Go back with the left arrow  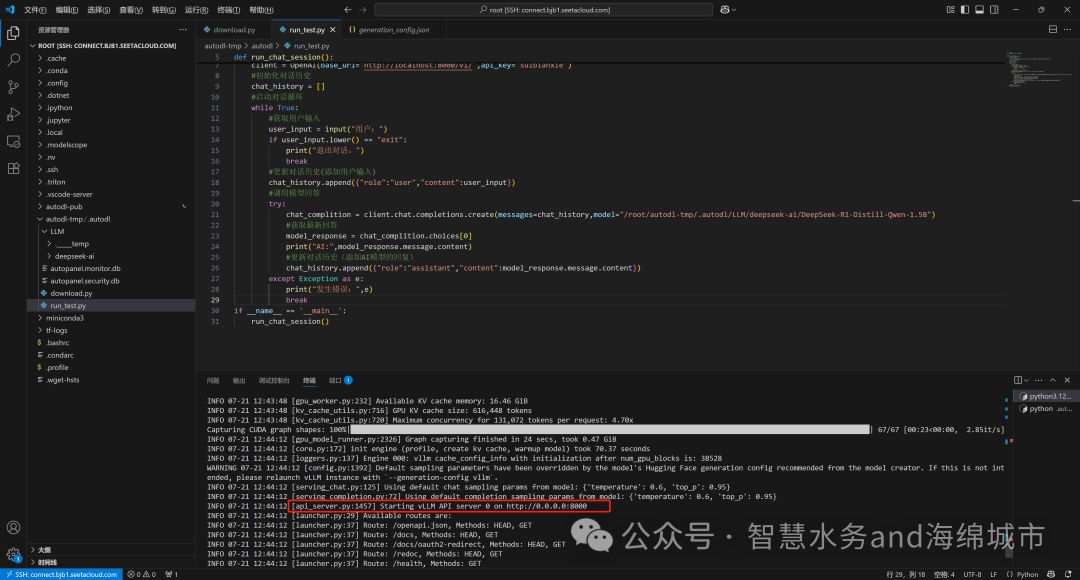tap(347, 10)
